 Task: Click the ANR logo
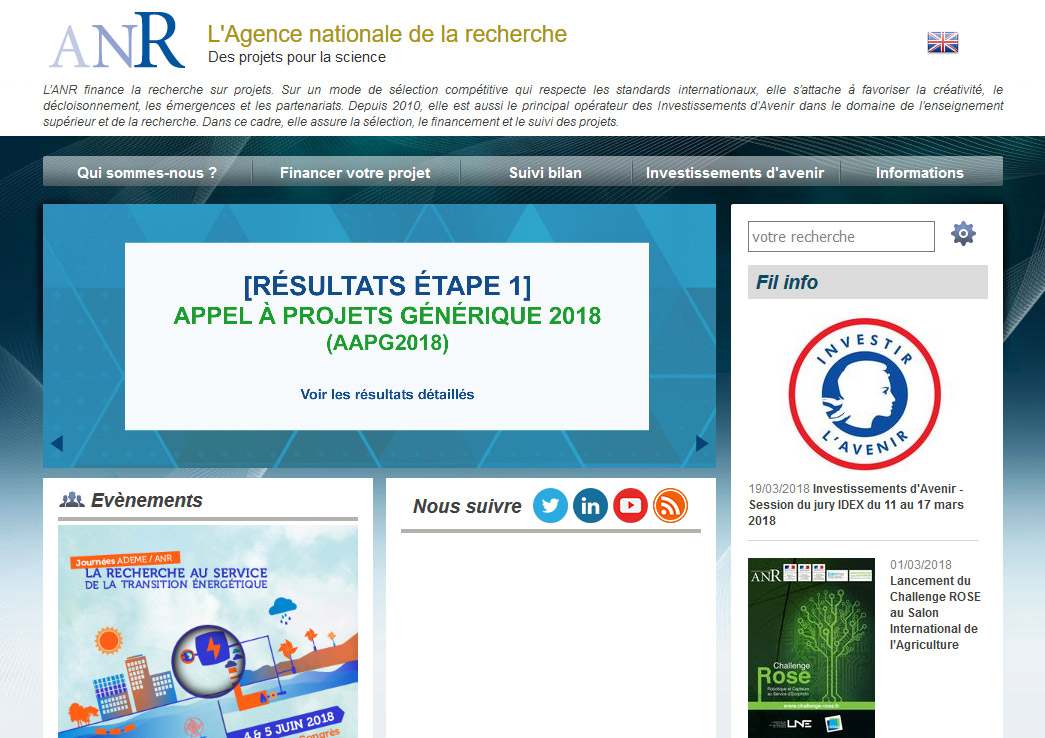pos(117,40)
